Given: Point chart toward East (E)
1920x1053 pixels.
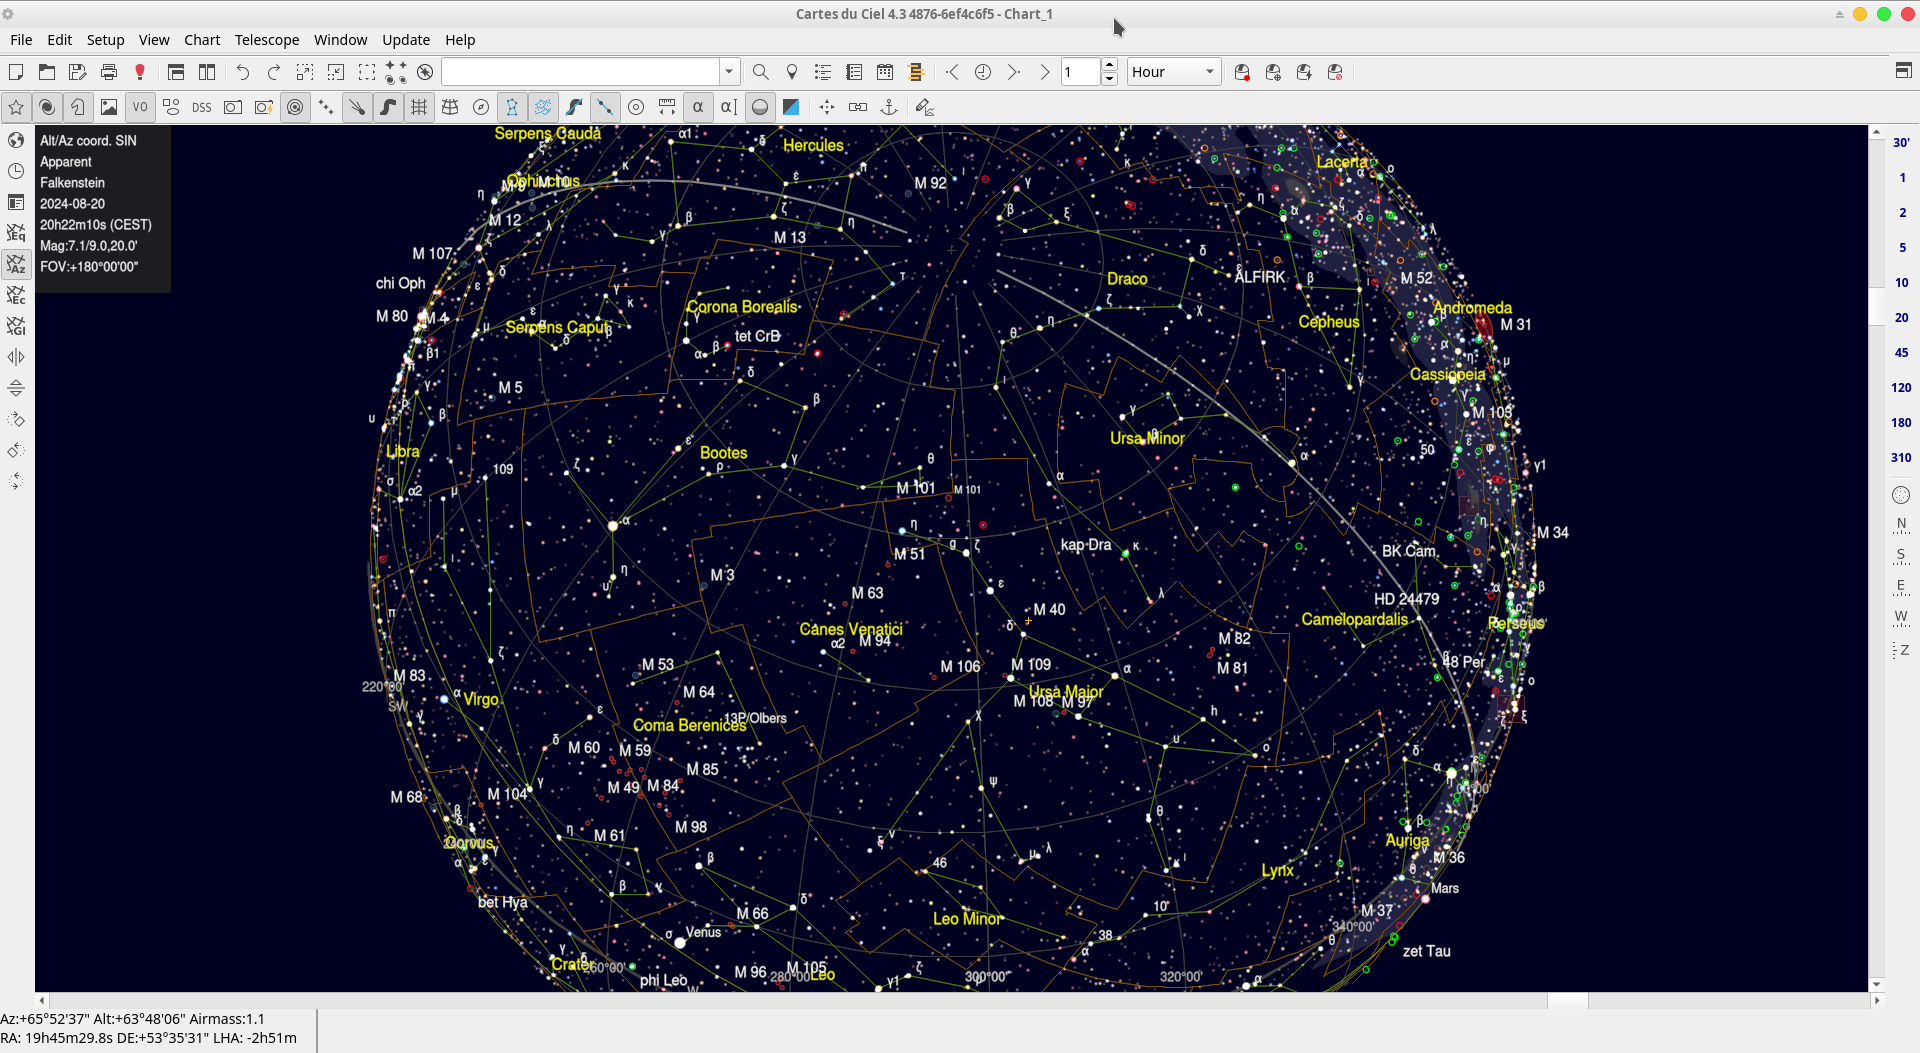Looking at the screenshot, I should click(x=1901, y=586).
